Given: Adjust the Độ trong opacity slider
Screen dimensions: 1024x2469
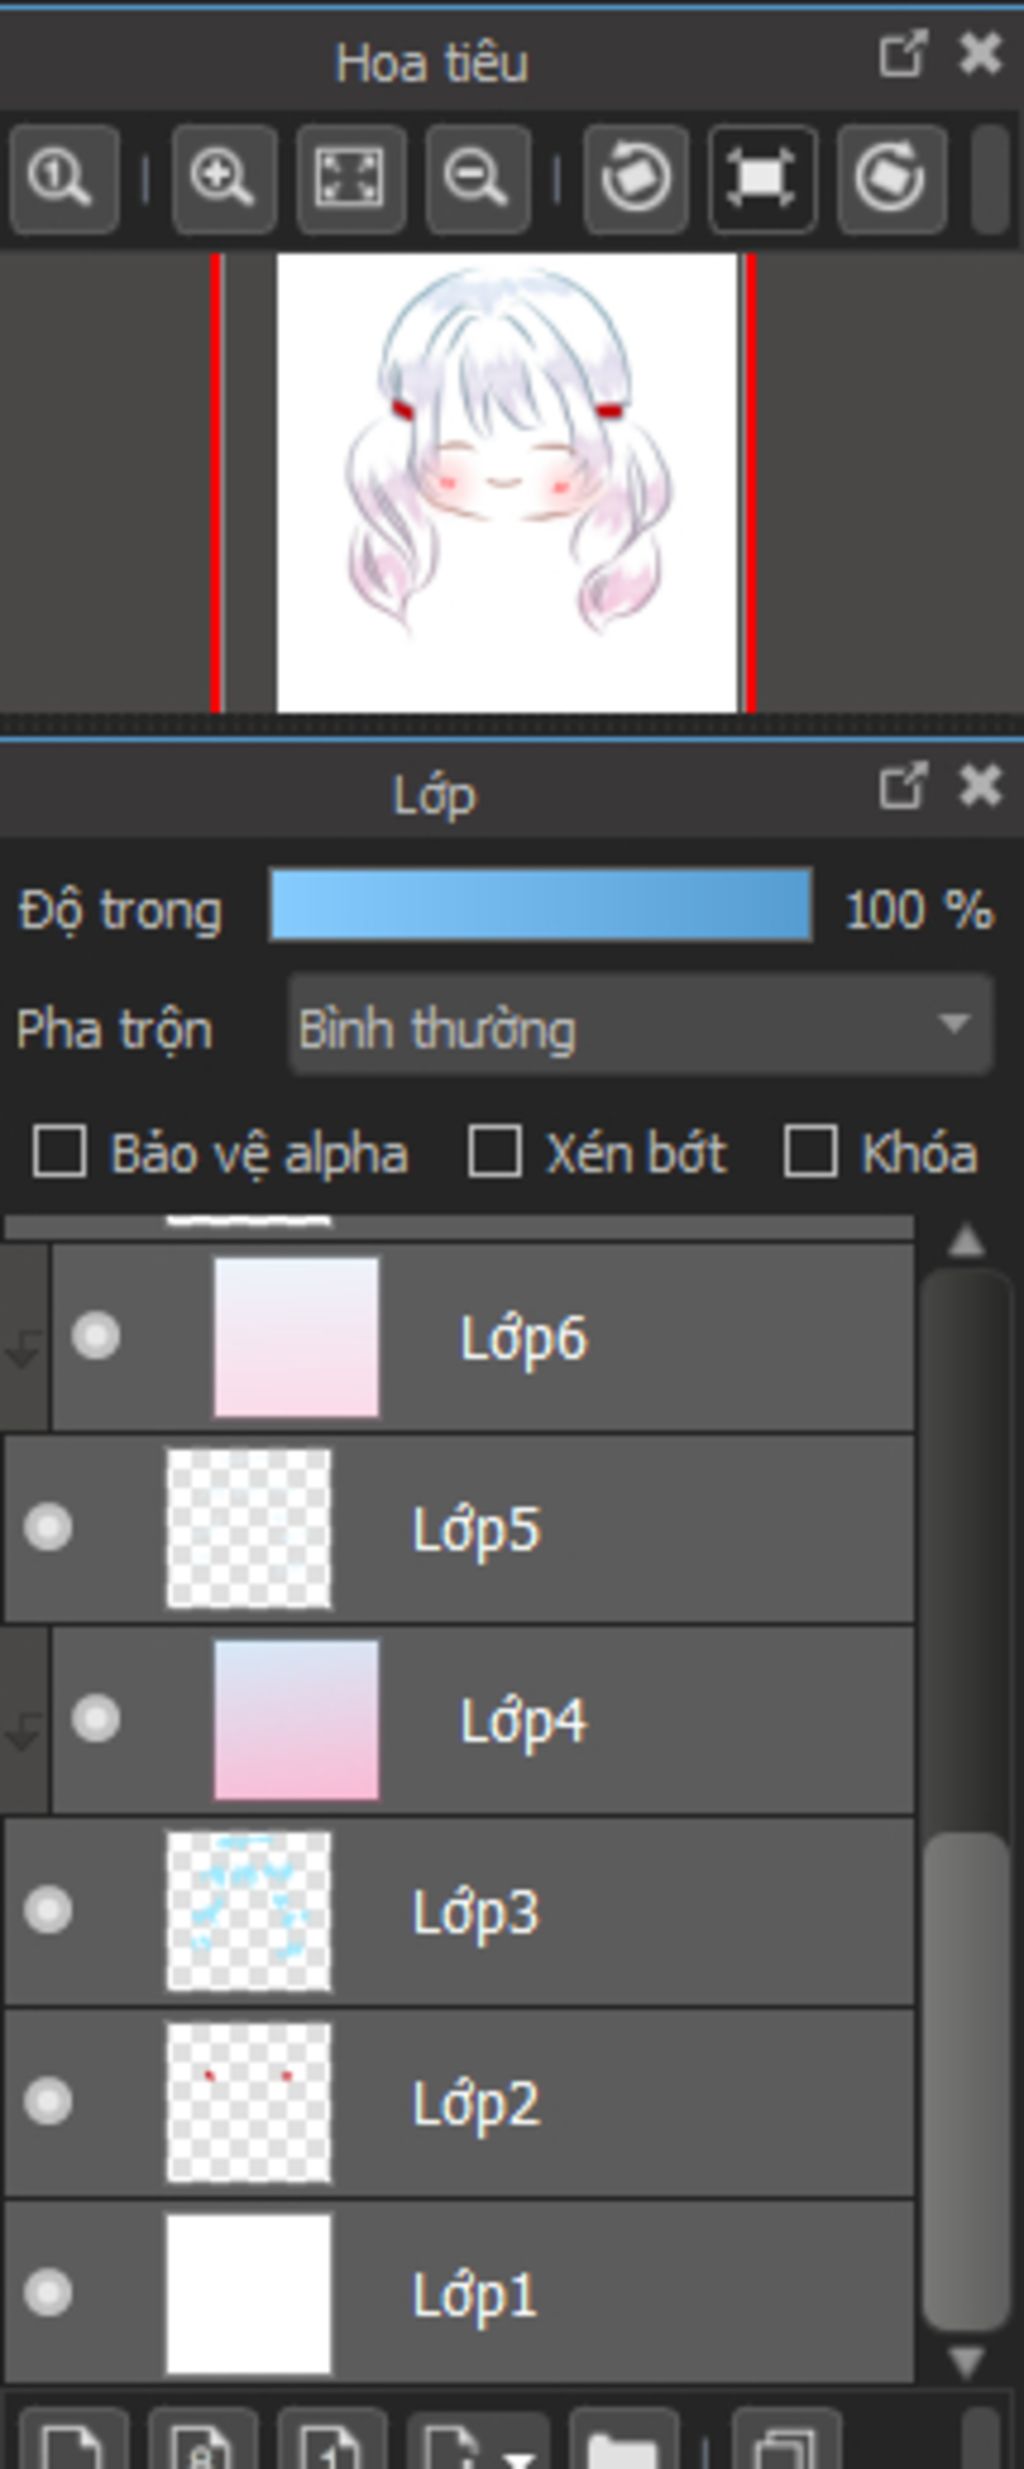Looking at the screenshot, I should (x=541, y=905).
